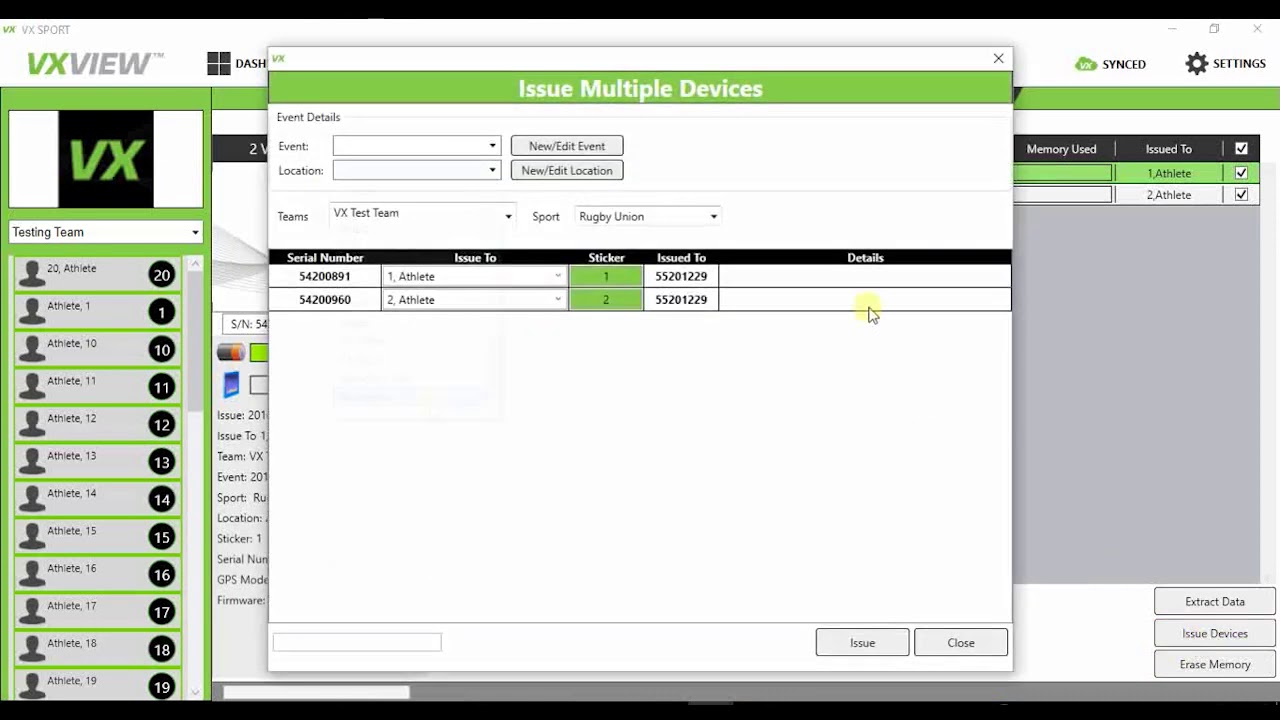Click the Sticker column header
Screen dimensions: 1280x720
click(606, 258)
